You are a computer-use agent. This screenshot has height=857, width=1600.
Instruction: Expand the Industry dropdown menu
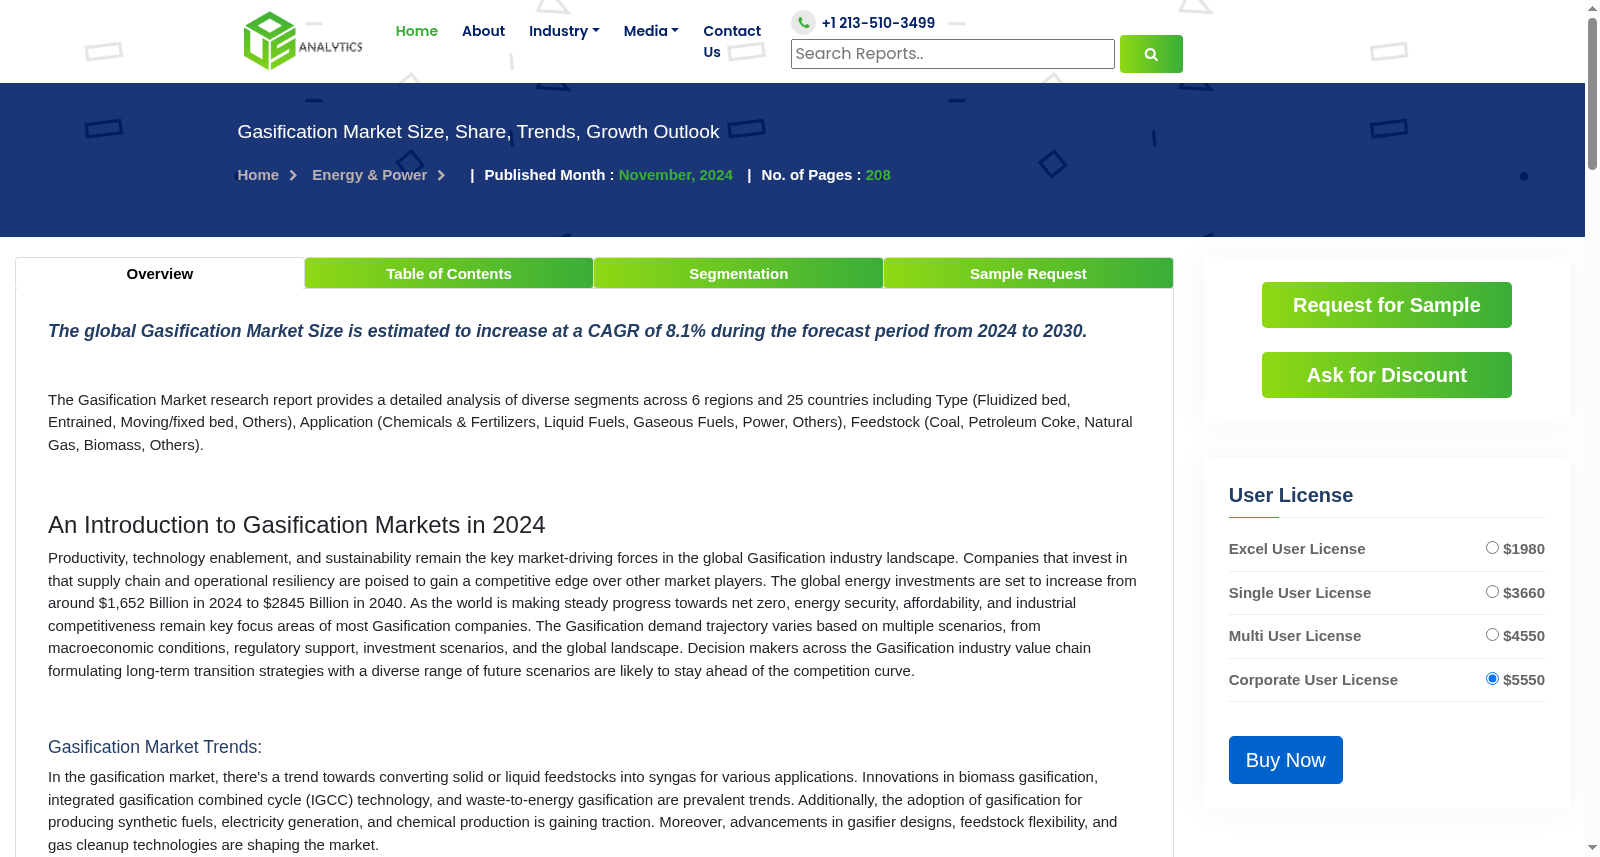click(564, 31)
